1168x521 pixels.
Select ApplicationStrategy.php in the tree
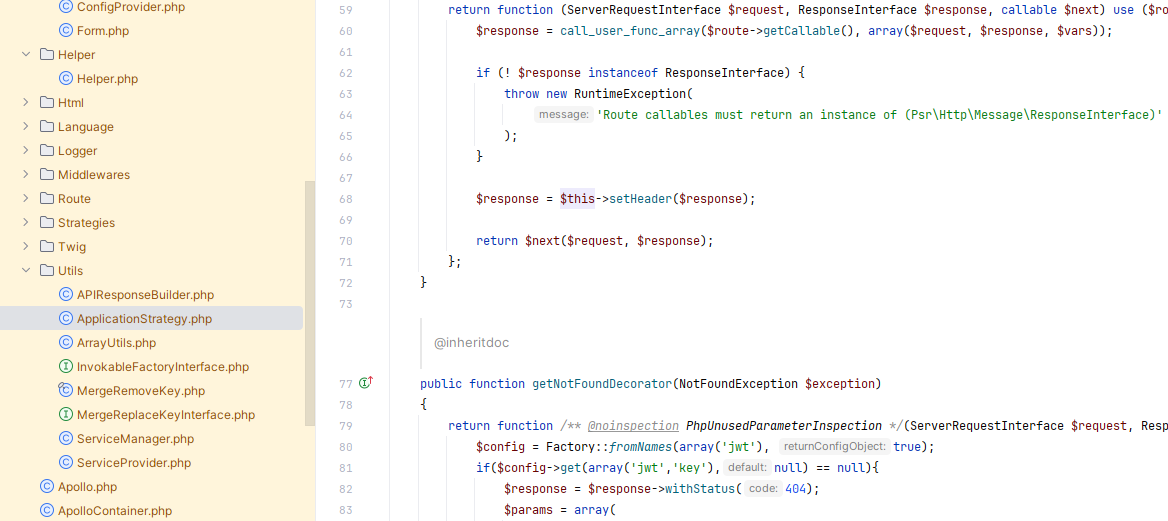[145, 319]
